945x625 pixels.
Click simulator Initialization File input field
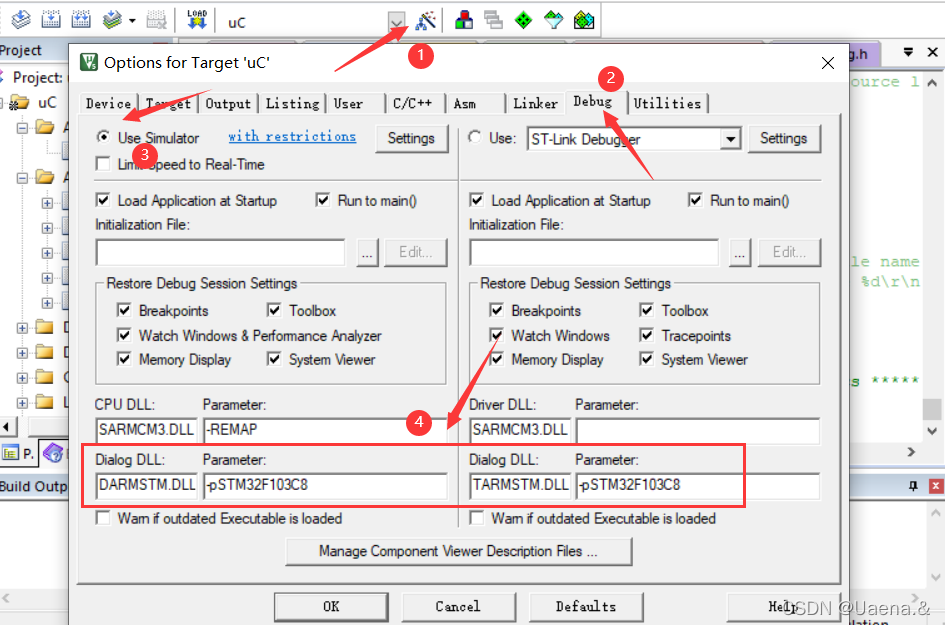pos(221,253)
